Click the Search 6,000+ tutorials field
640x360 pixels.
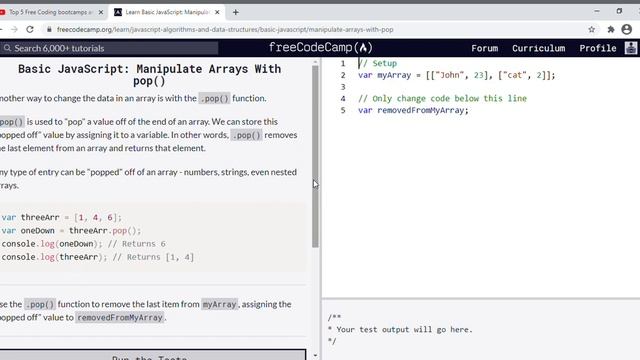tap(109, 48)
